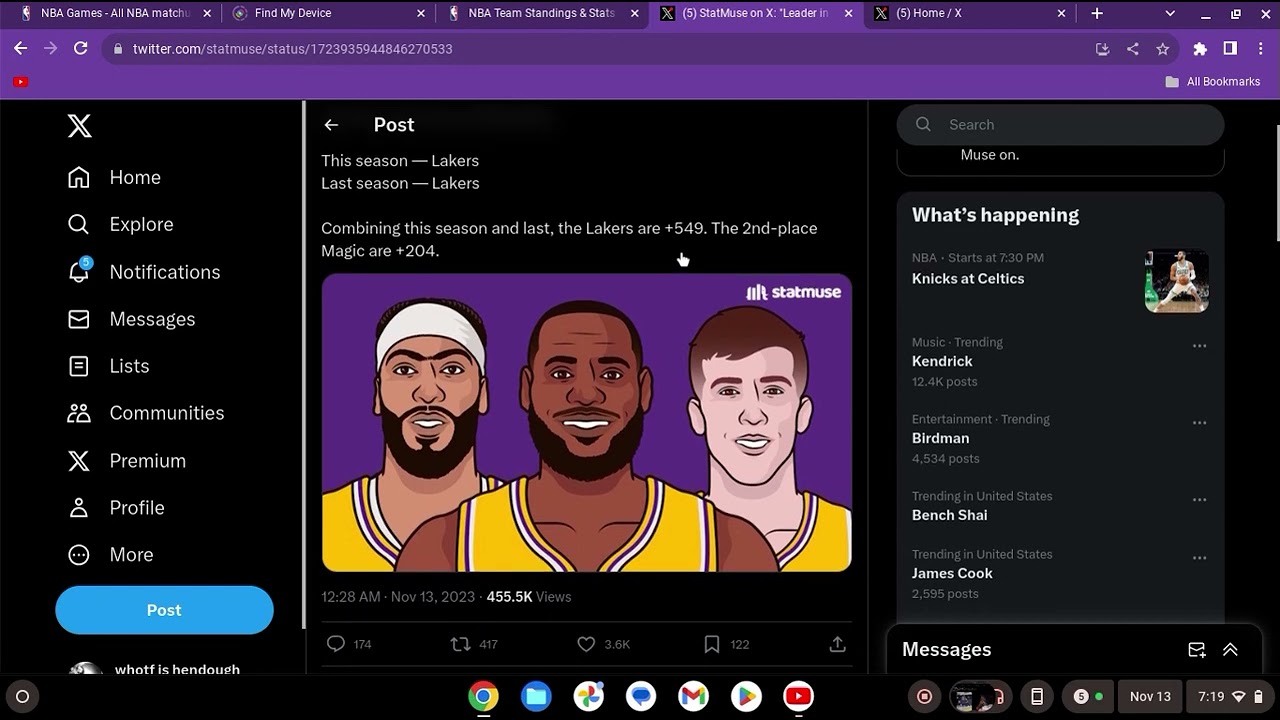Bookmark this page with the star icon
1280x720 pixels.
[x=1162, y=48]
